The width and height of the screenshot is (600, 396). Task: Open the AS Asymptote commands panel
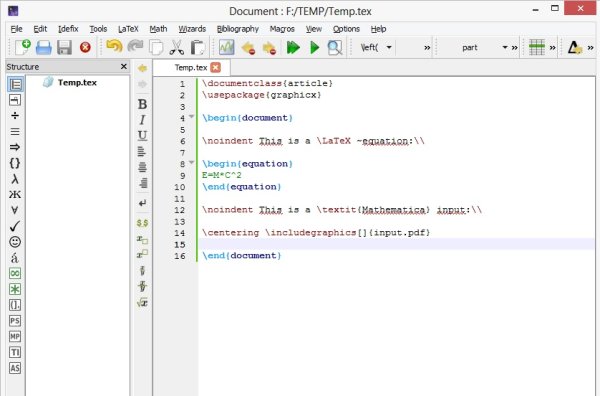pyautogui.click(x=15, y=368)
